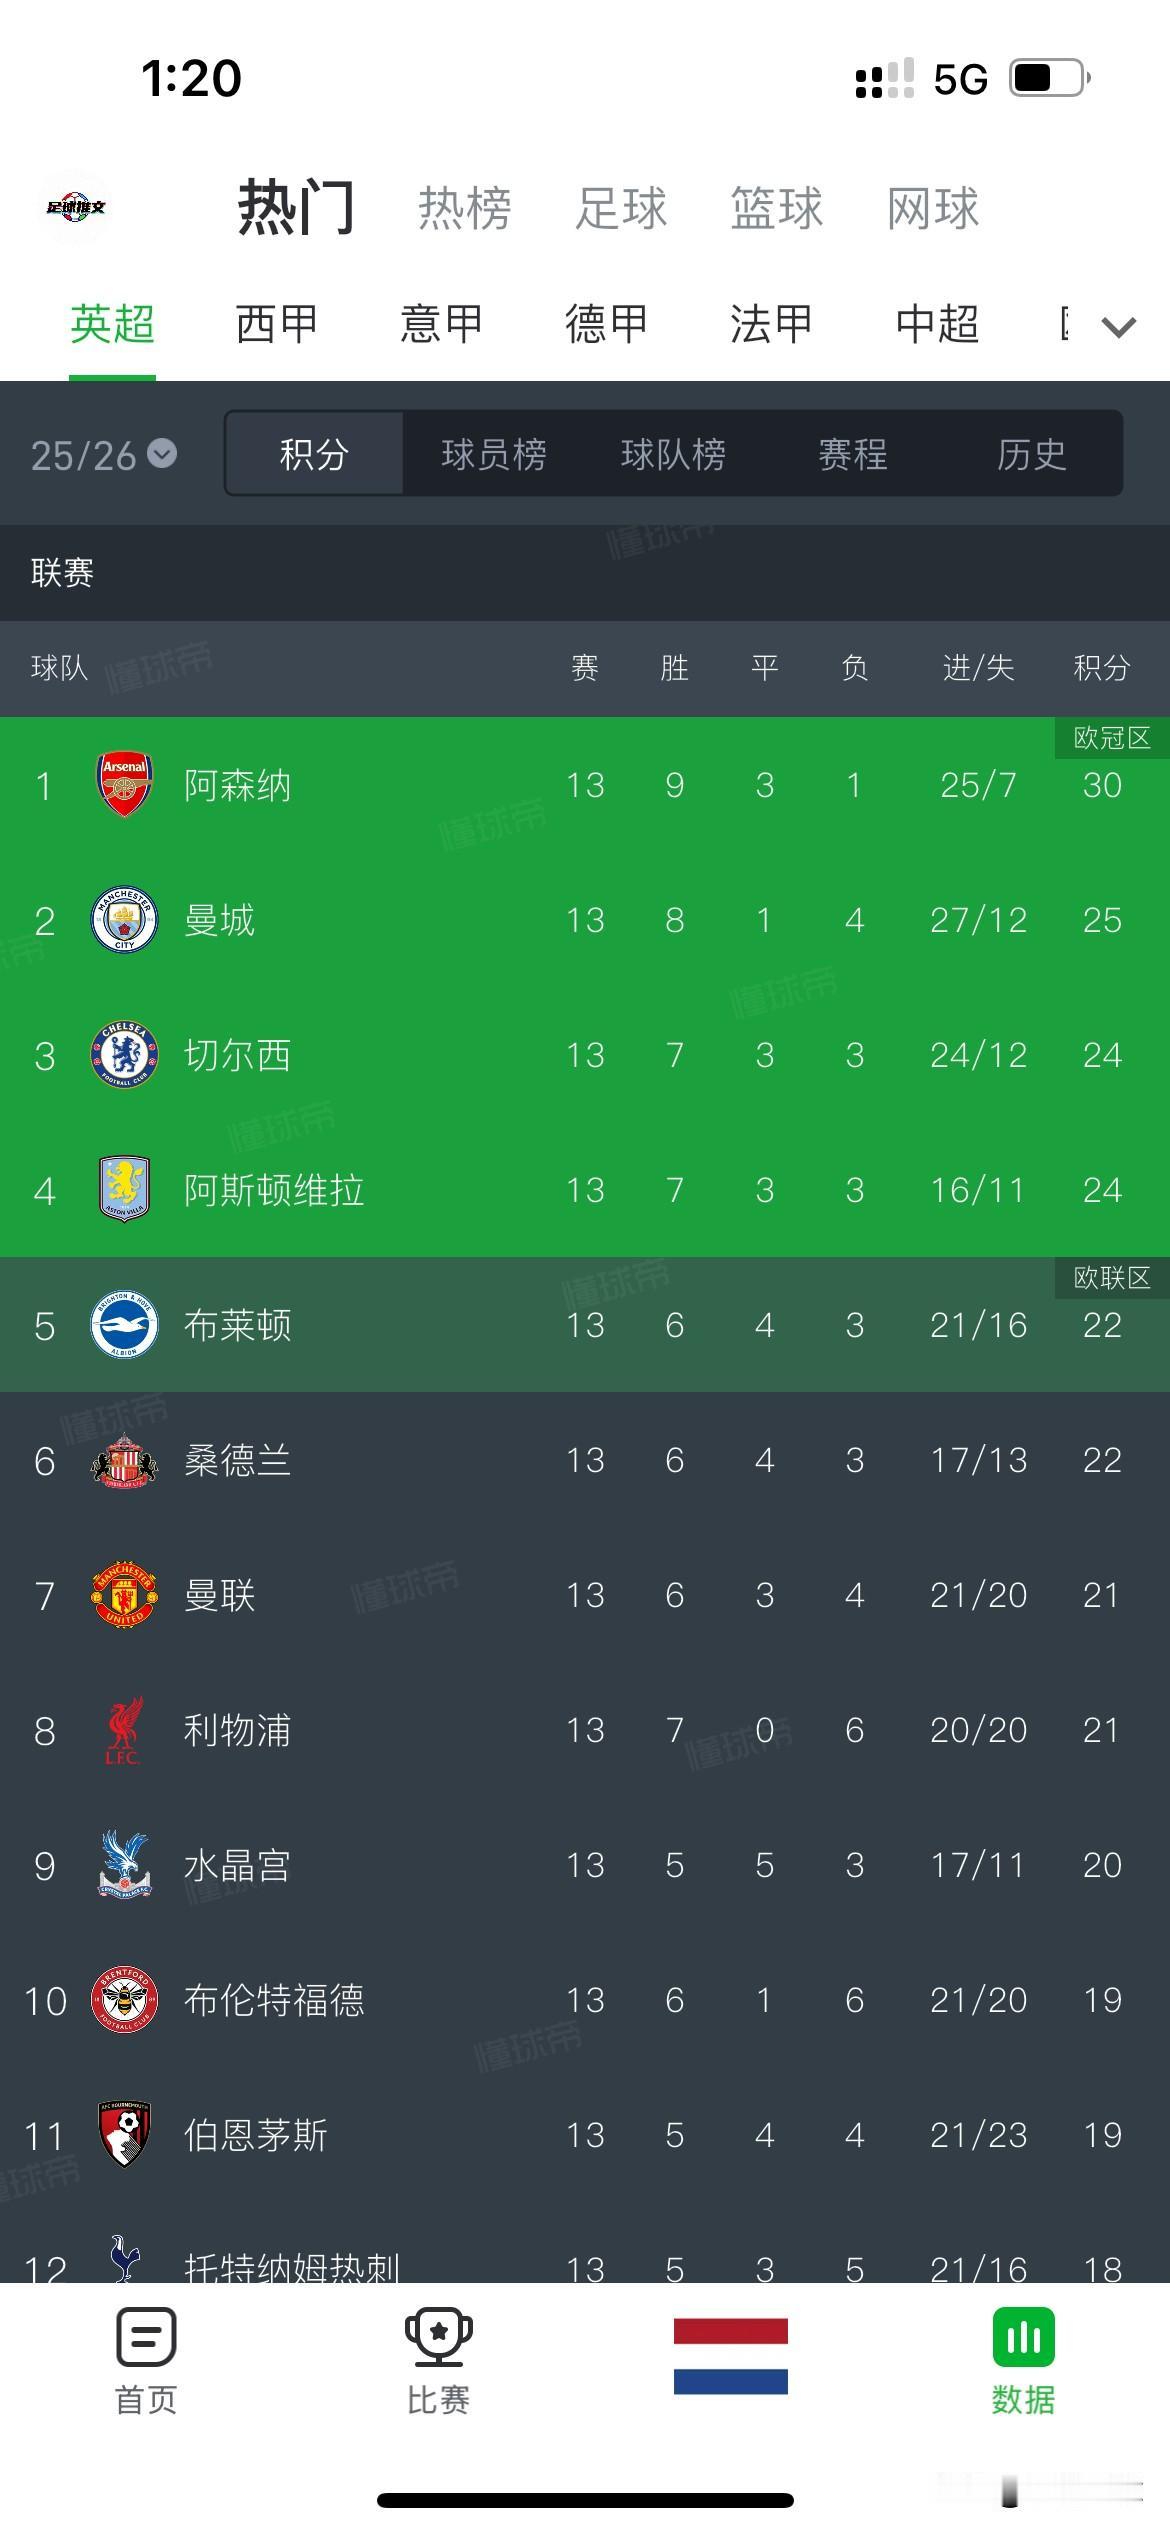The image size is (1170, 2532).
Task: Select the Brighton club badge
Action: (124, 1325)
